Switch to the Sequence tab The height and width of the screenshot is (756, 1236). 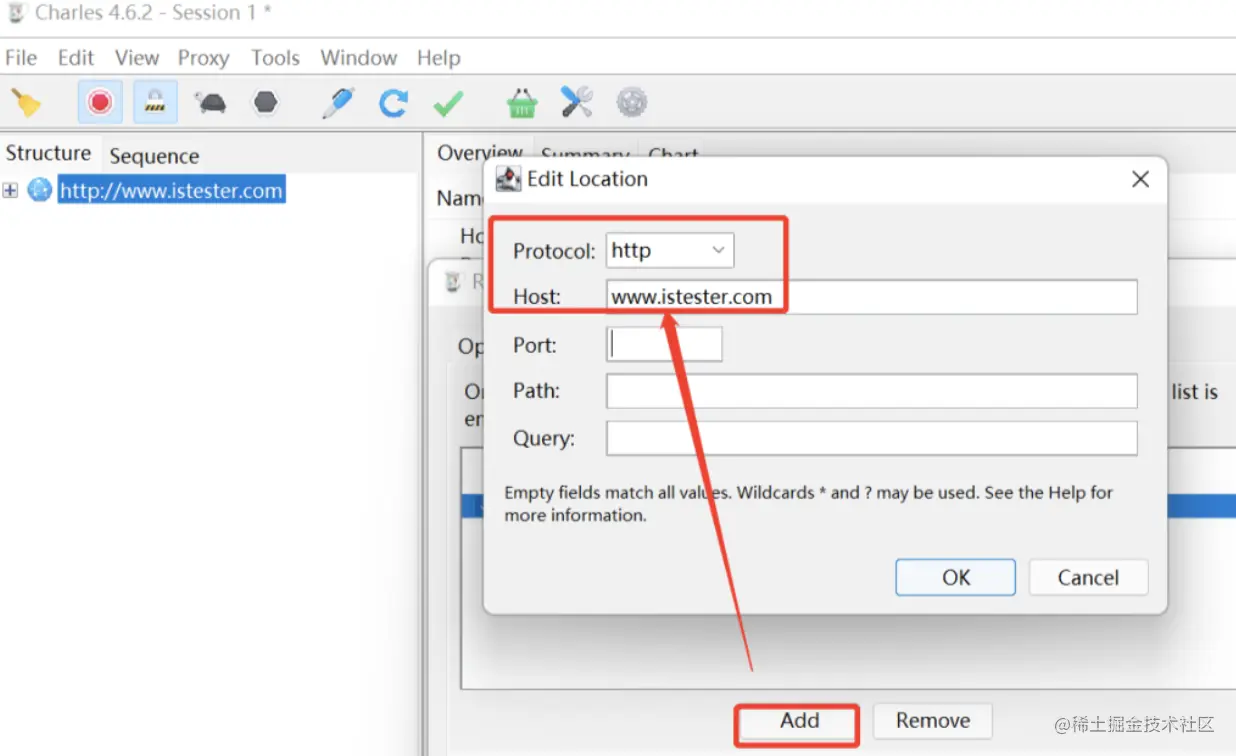click(x=154, y=155)
